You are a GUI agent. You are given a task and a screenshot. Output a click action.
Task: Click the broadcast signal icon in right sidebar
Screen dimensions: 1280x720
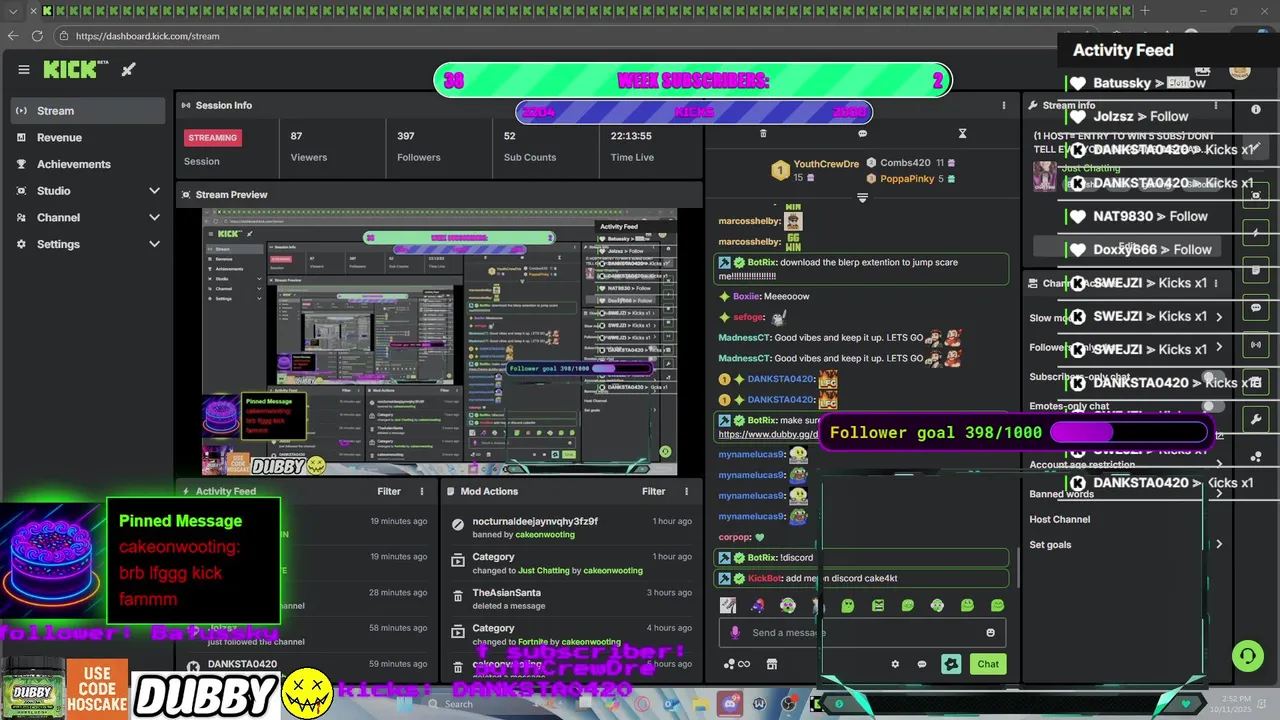(1256, 345)
